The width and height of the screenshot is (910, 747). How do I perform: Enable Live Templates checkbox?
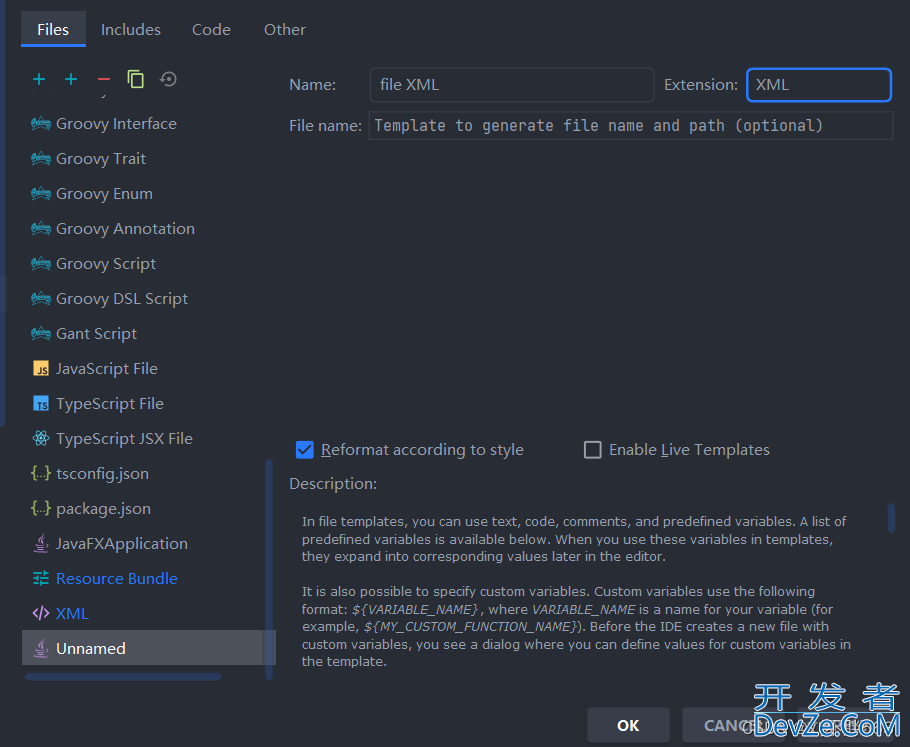click(x=593, y=450)
